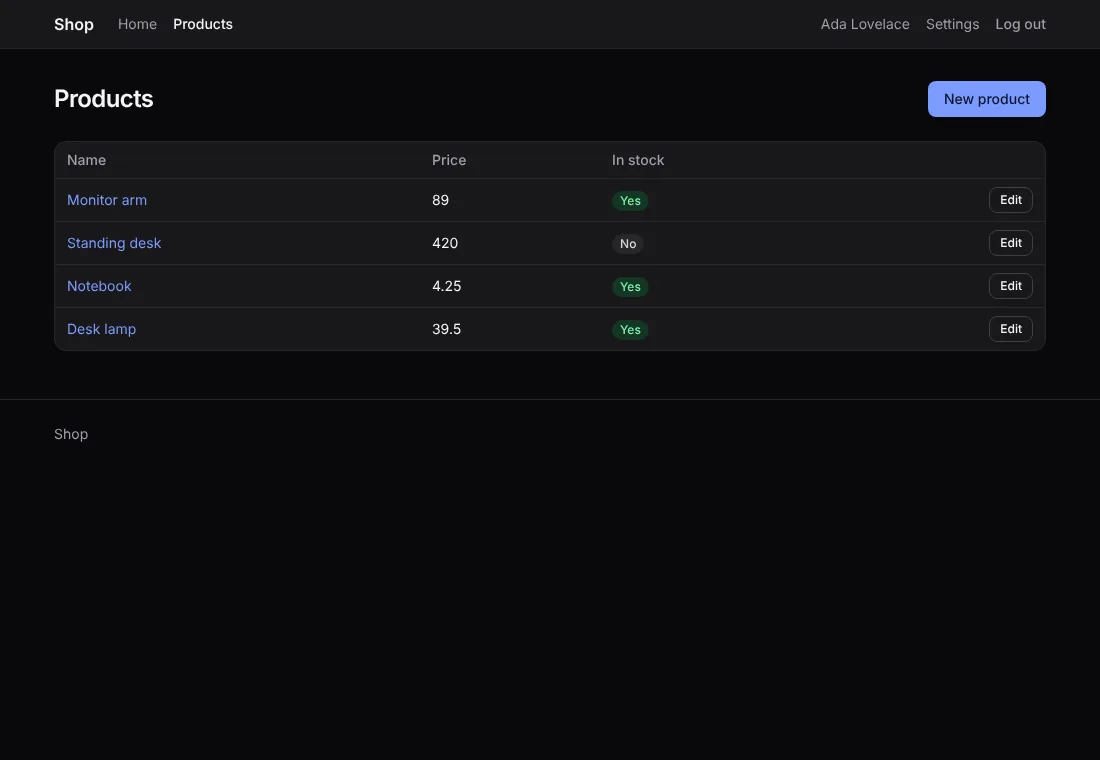Image resolution: width=1100 pixels, height=760 pixels.
Task: Open the Products nav link
Action: tap(203, 24)
